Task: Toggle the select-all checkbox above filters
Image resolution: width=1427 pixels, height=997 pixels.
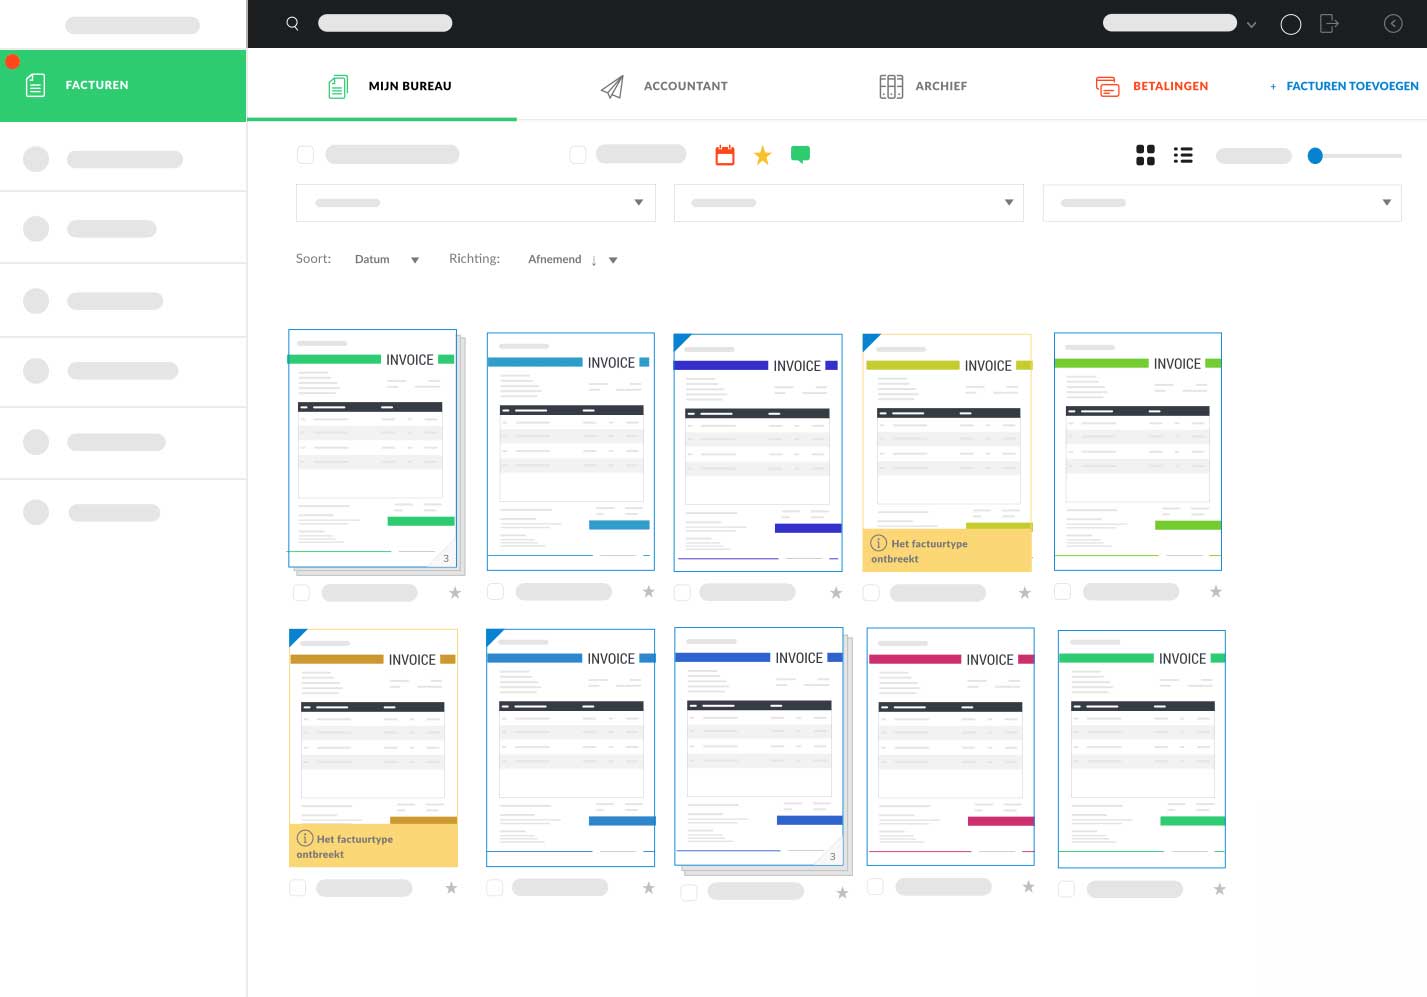Action: [x=306, y=155]
